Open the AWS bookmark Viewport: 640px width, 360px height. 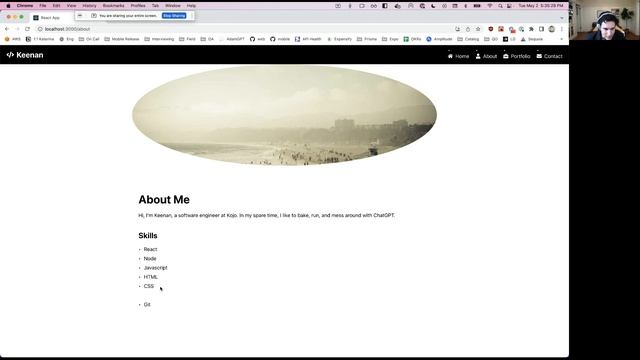pyautogui.click(x=13, y=39)
